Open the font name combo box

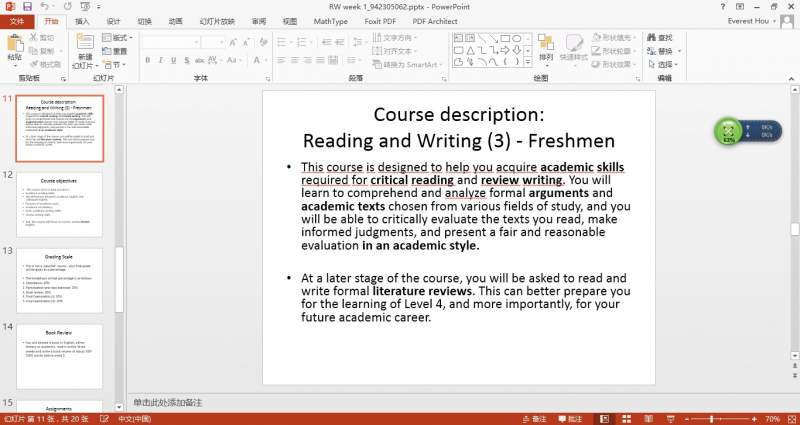170,42
